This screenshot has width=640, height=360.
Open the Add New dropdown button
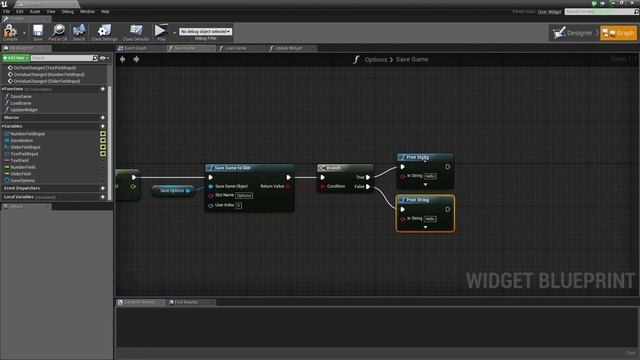coord(16,58)
